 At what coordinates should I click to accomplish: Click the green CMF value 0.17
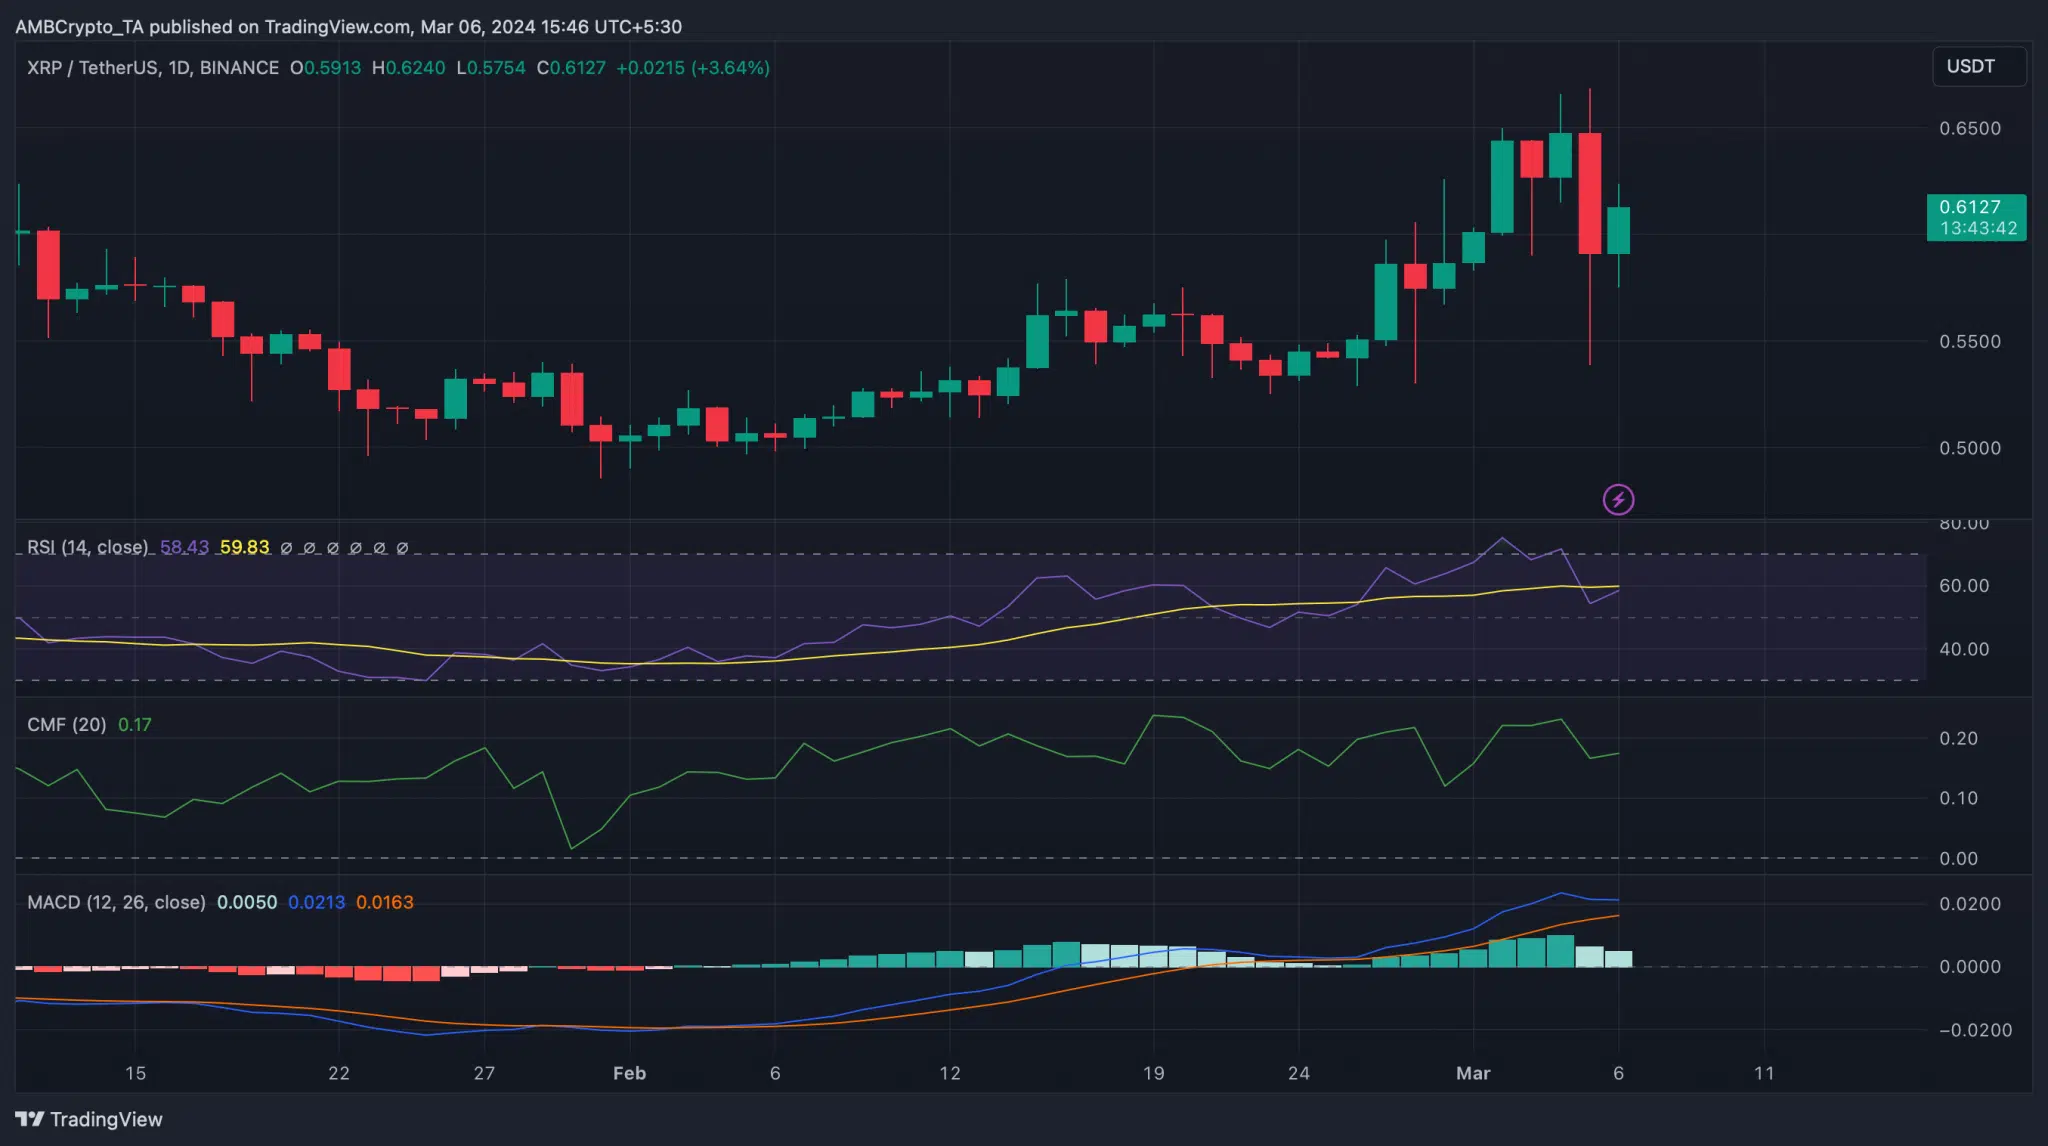[135, 724]
